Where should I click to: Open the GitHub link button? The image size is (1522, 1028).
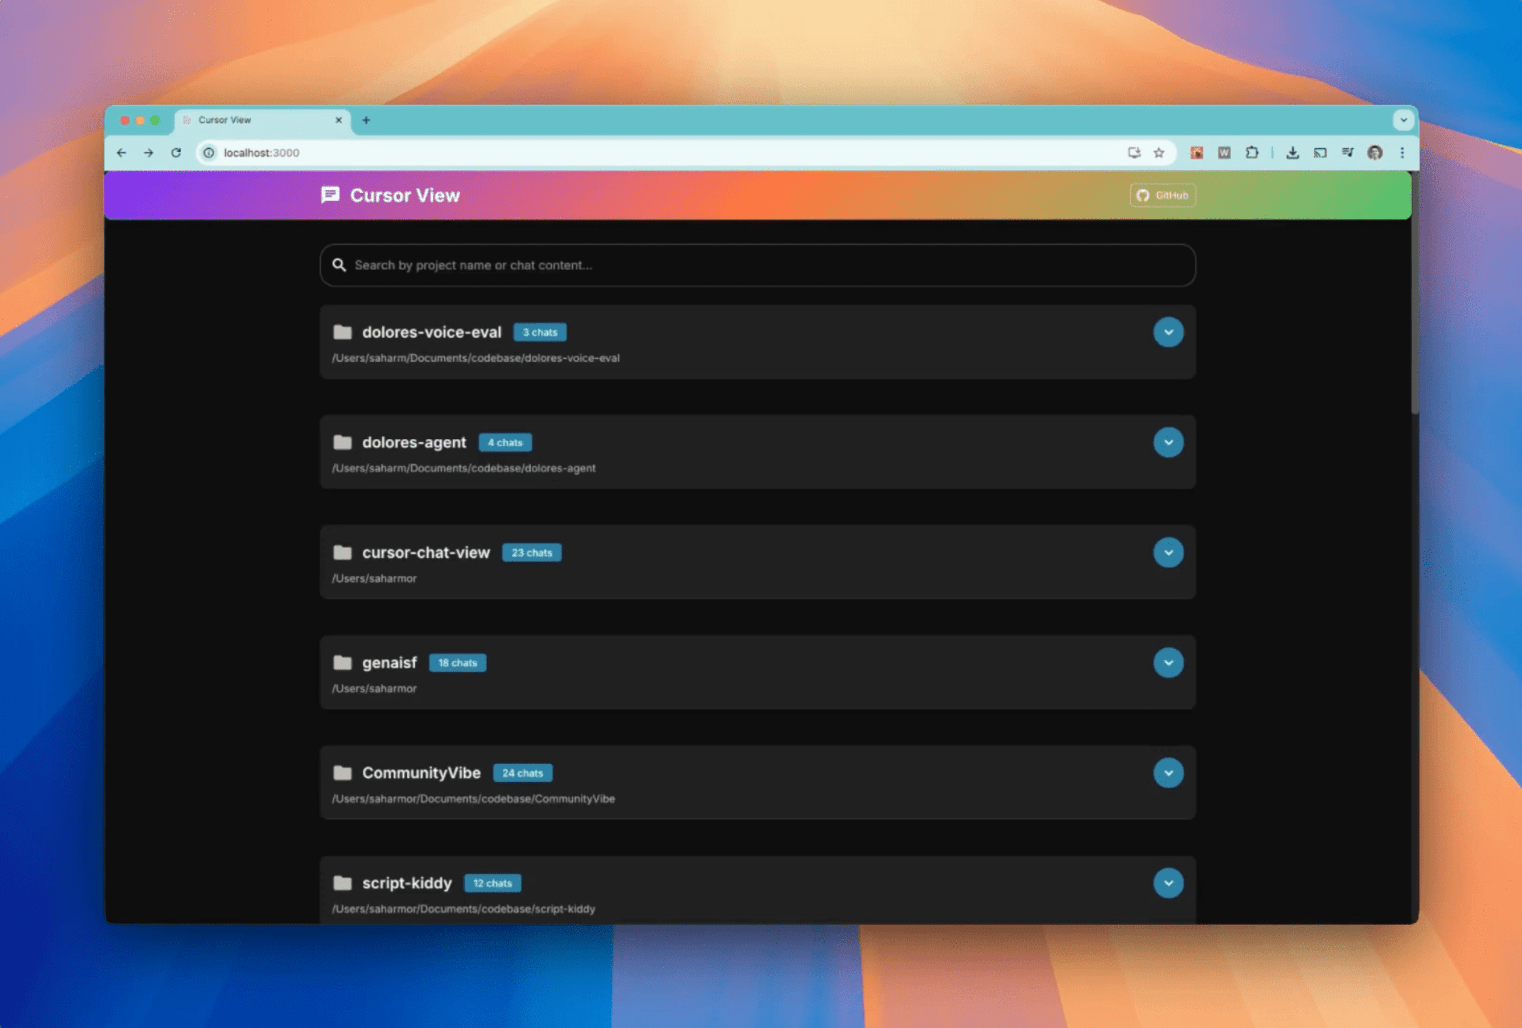tap(1162, 195)
